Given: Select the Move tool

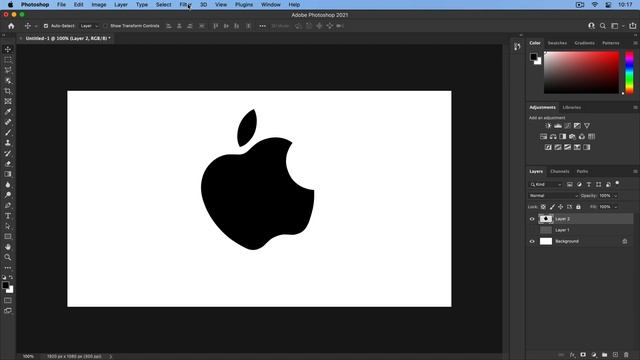Looking at the screenshot, I should pos(8,49).
